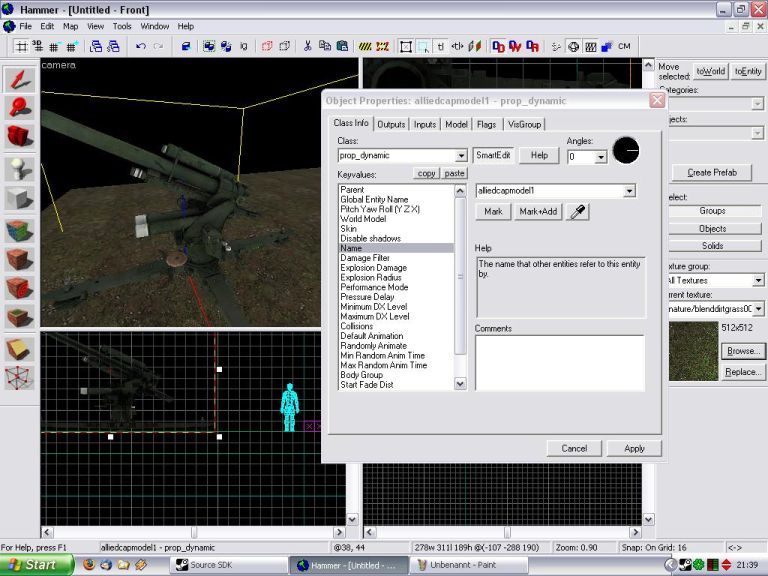Viewport: 768px width, 576px height.
Task: Open the Class dropdown showing prop_dynamic
Action: coord(461,156)
